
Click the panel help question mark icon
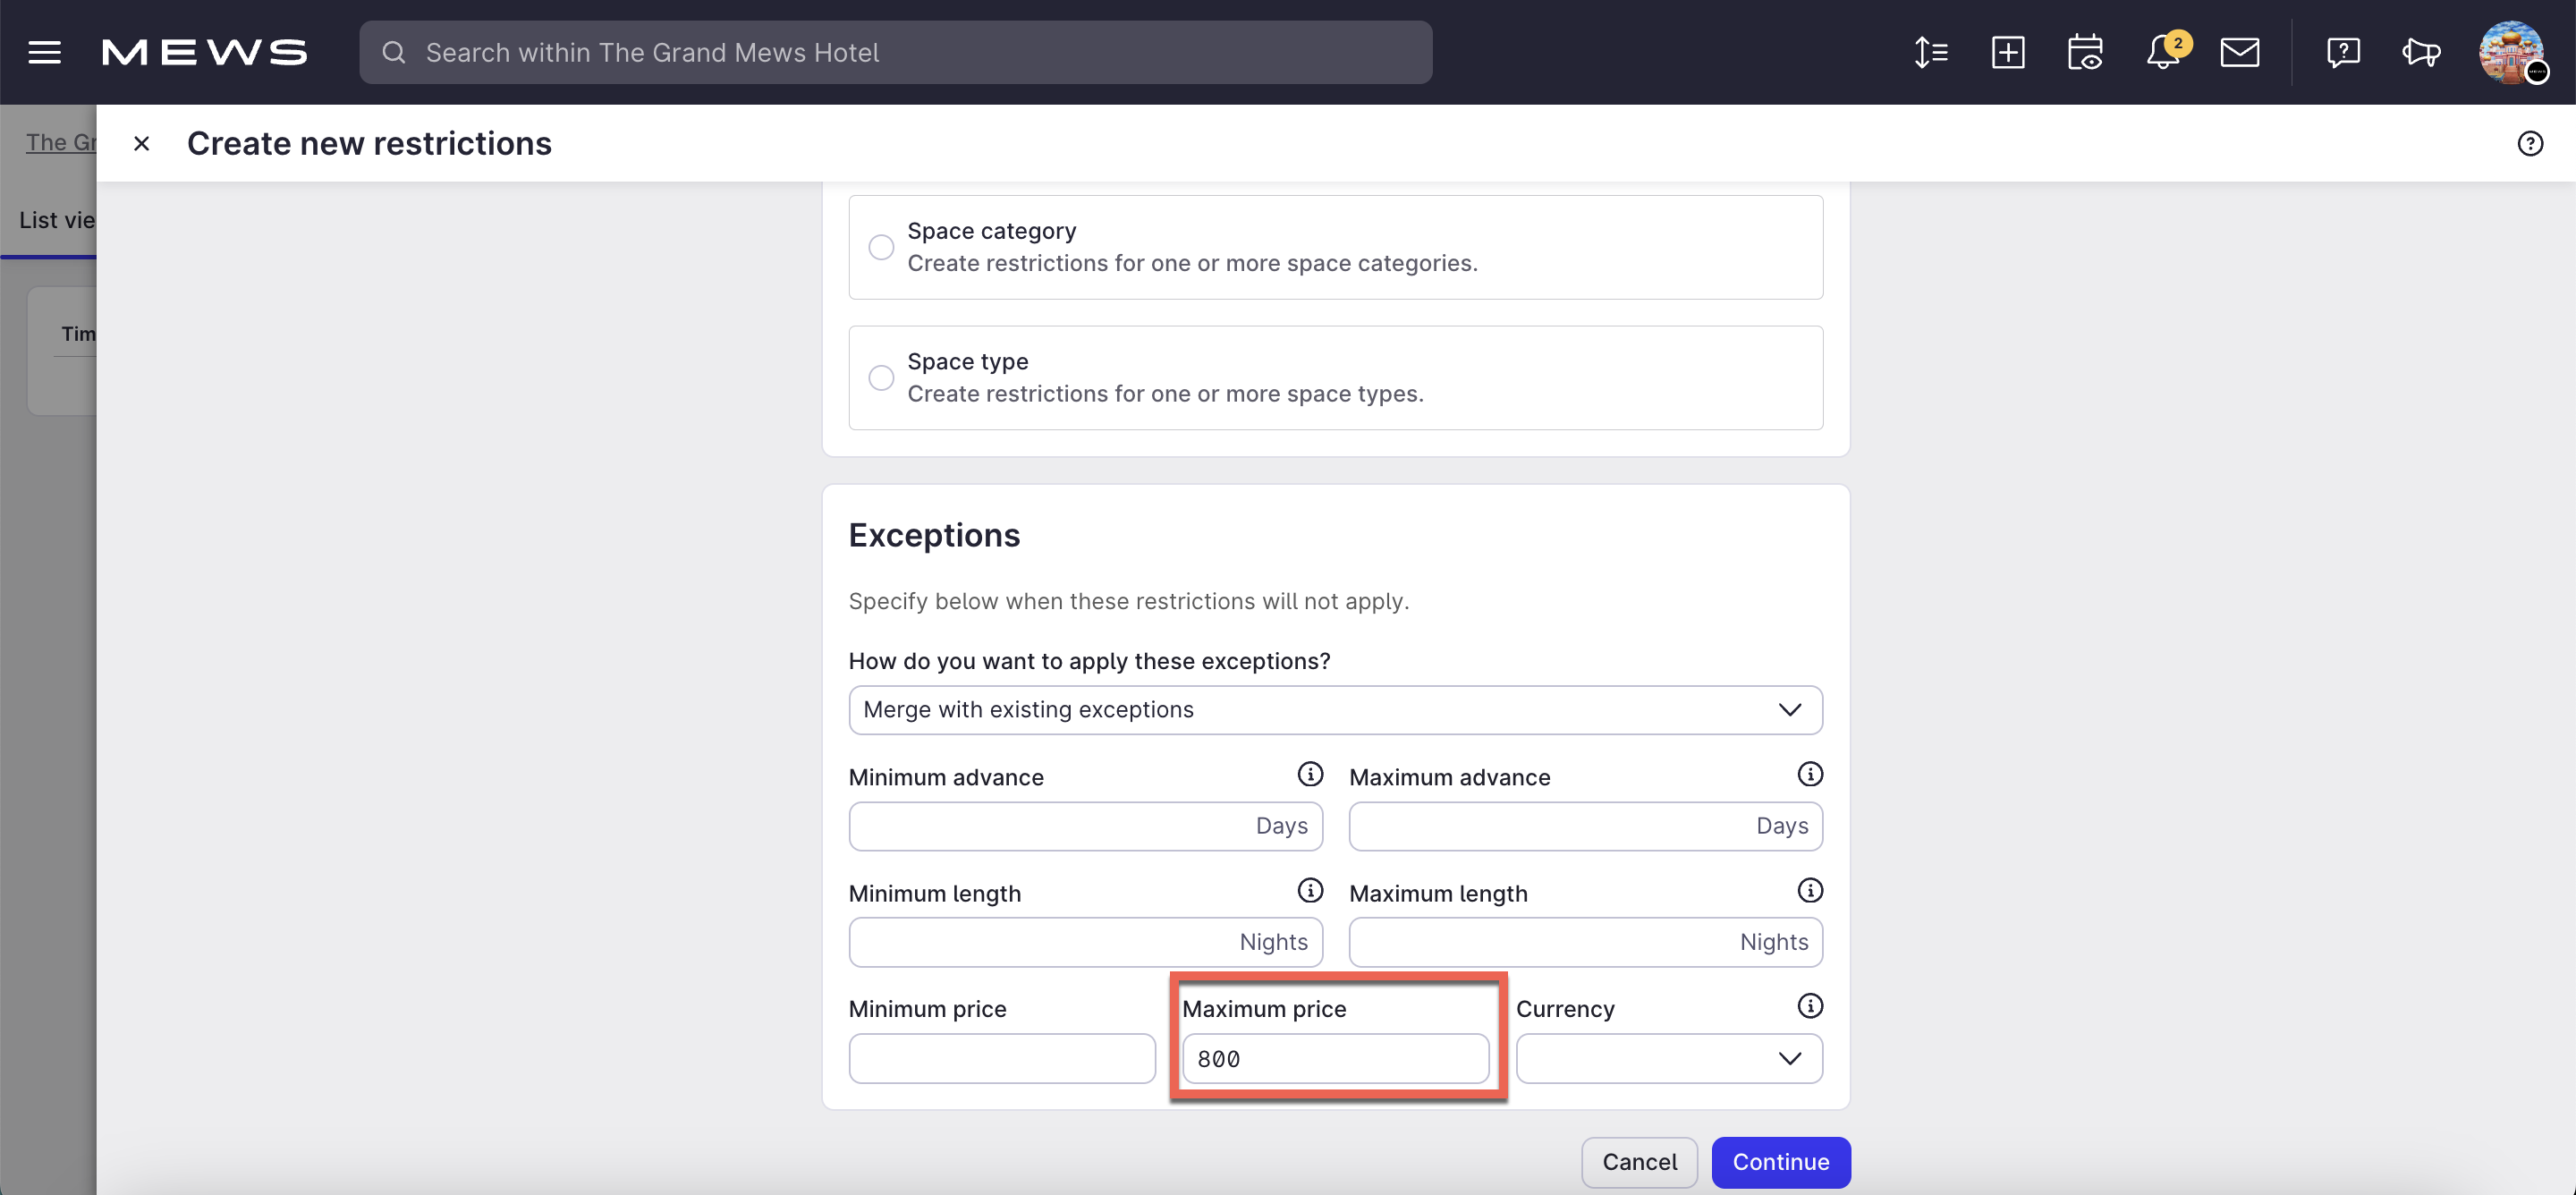[x=2530, y=143]
